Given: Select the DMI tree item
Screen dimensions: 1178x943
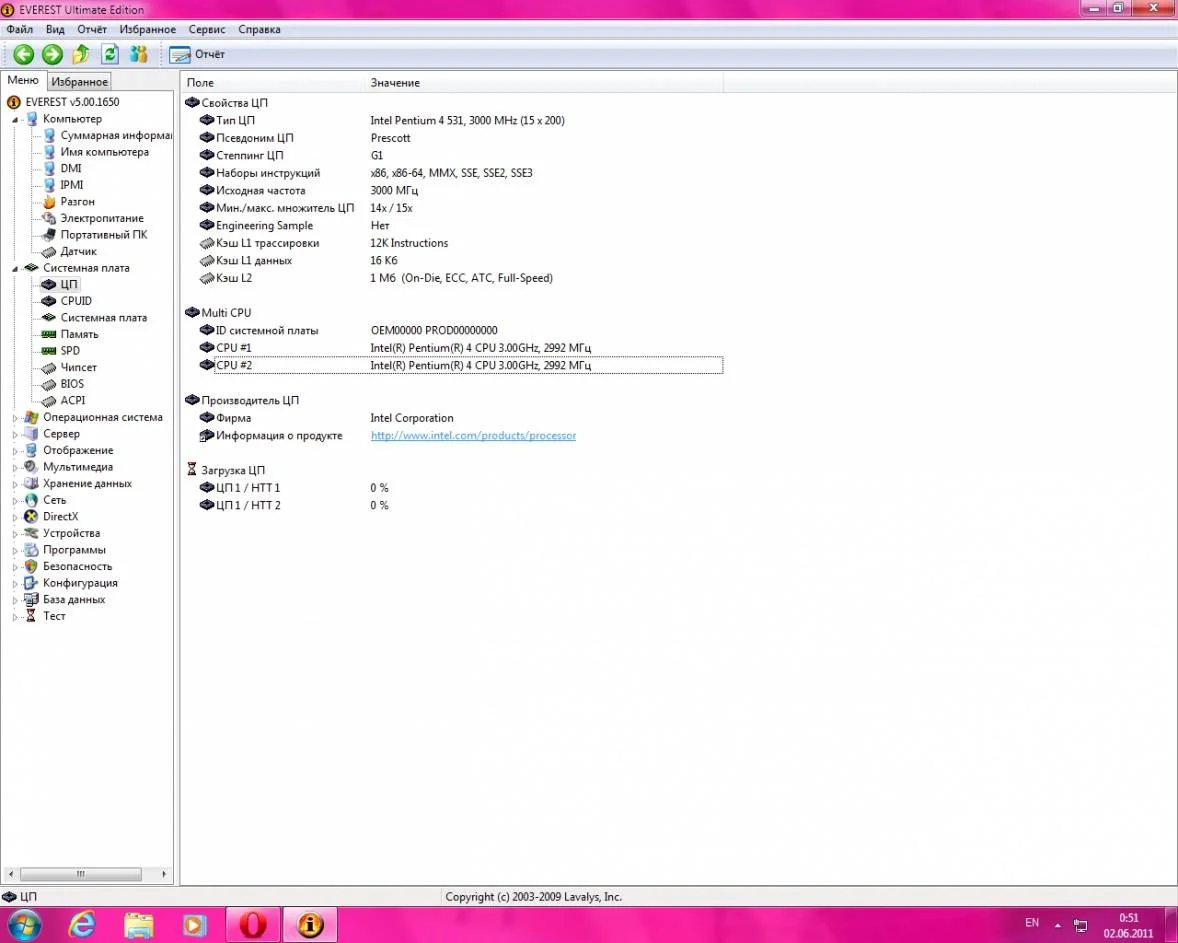Looking at the screenshot, I should point(71,168).
